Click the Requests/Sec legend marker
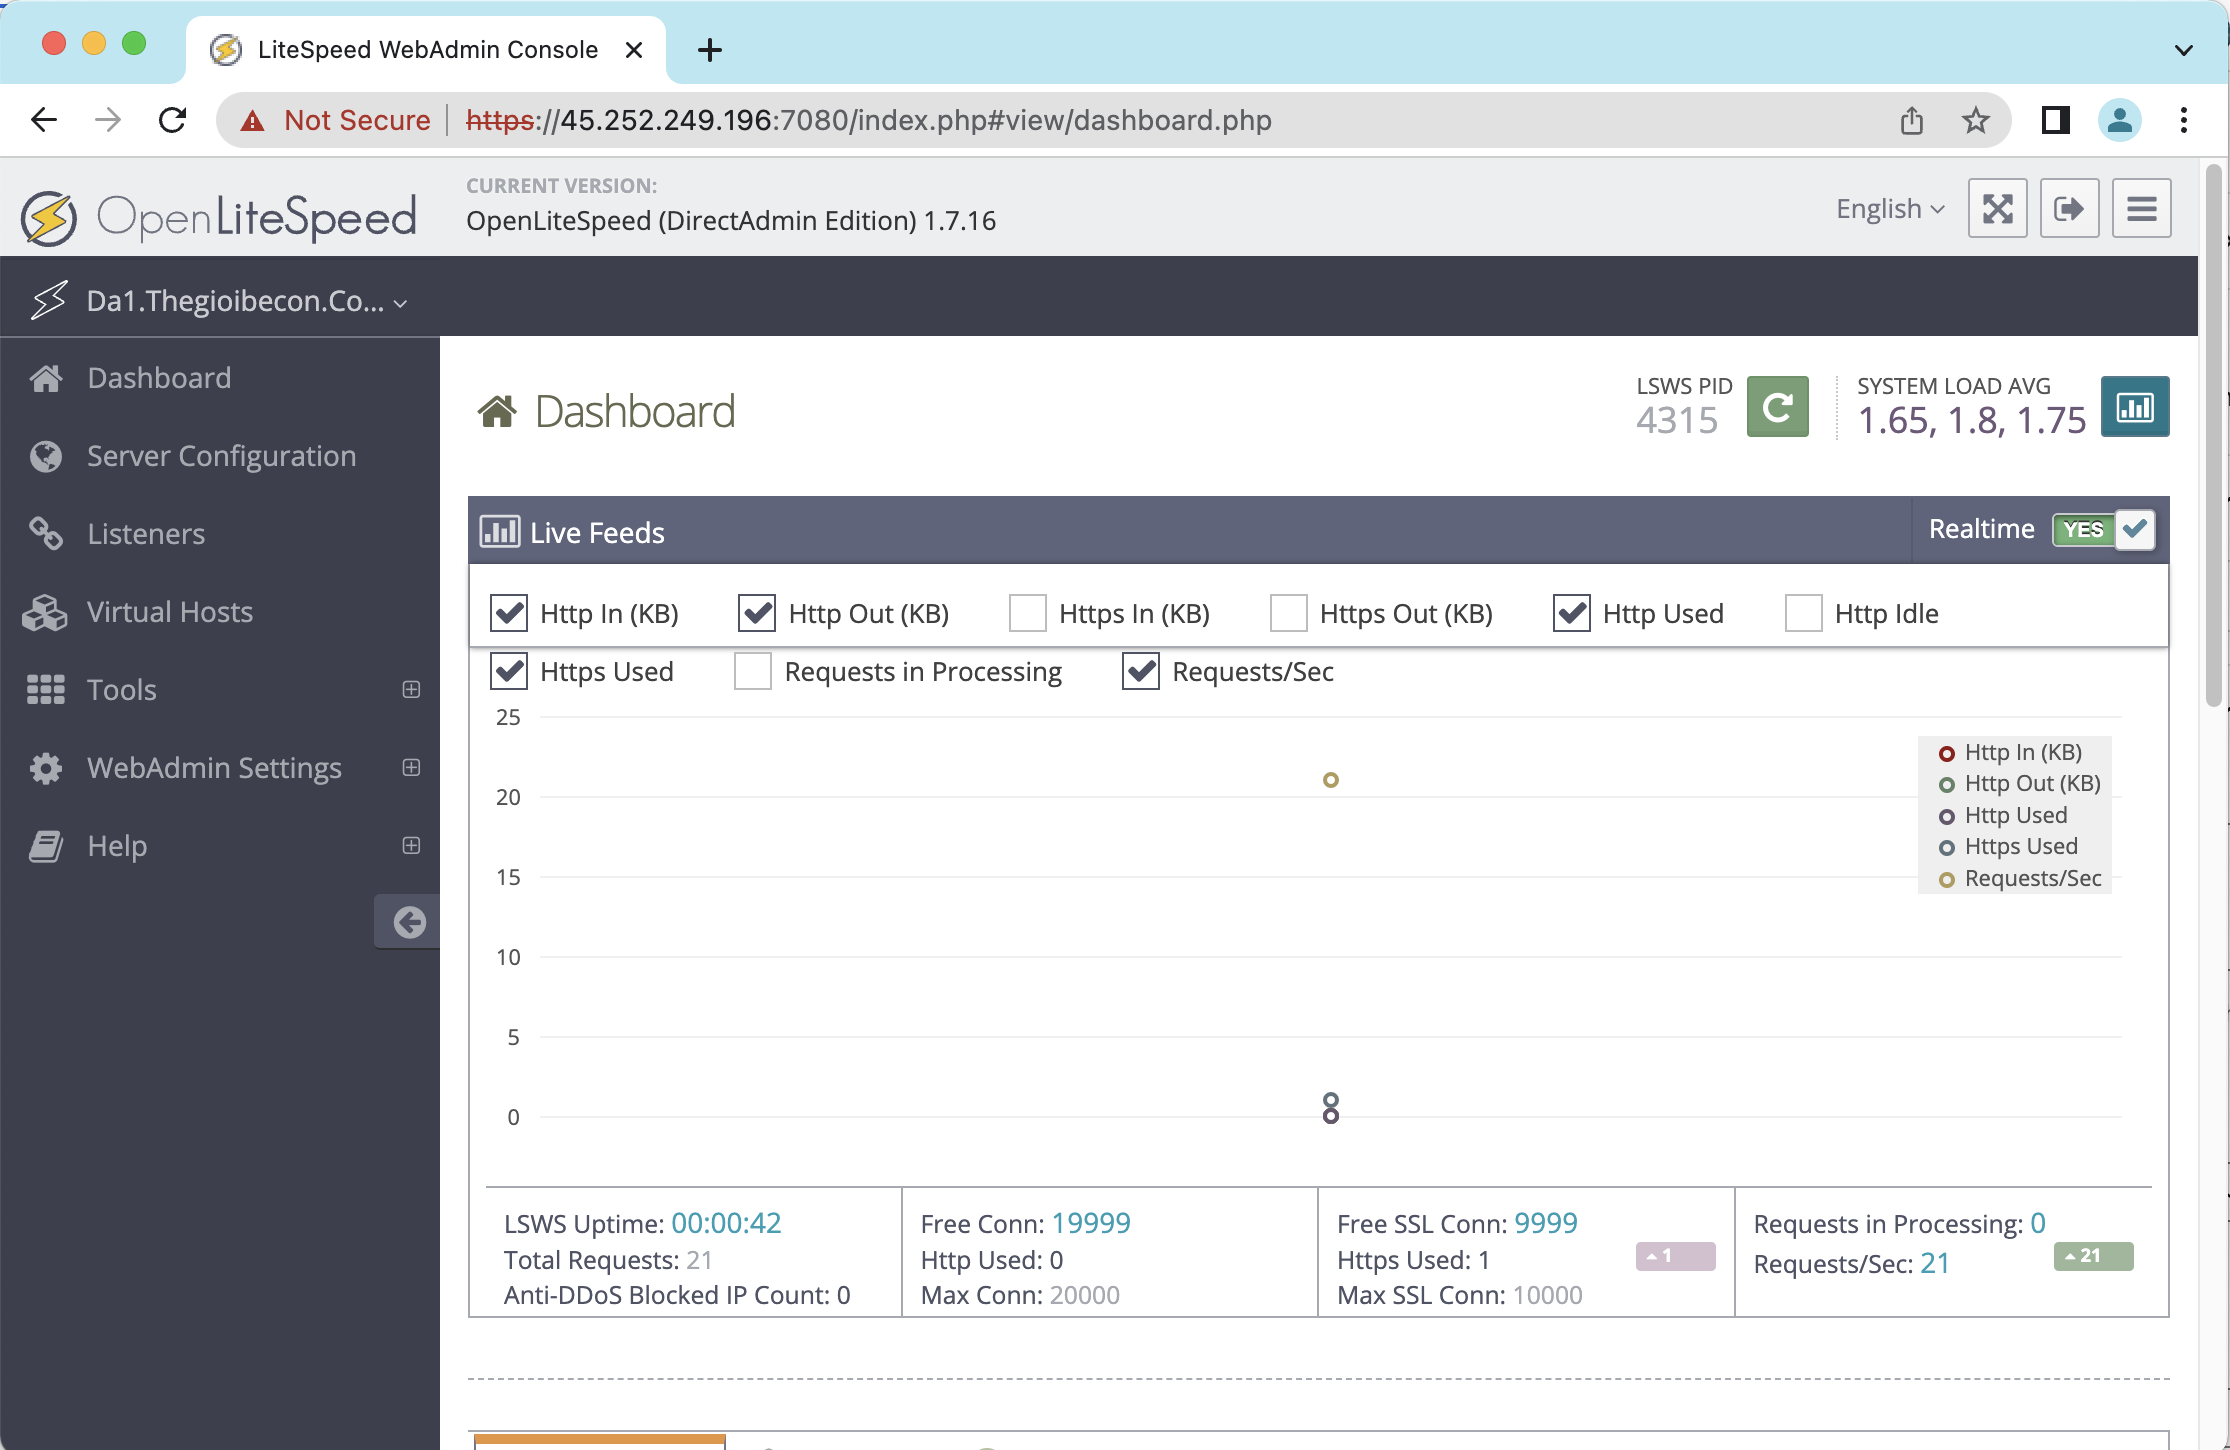This screenshot has width=2230, height=1450. [x=1946, y=880]
